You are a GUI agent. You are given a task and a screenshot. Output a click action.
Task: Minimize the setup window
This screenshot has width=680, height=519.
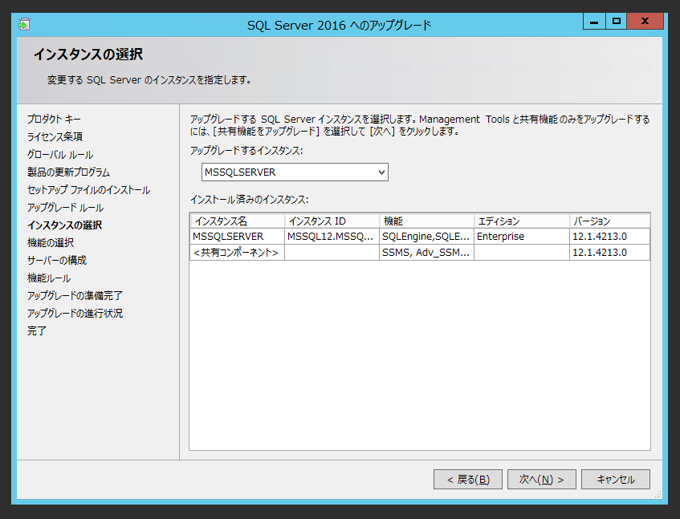coord(595,21)
